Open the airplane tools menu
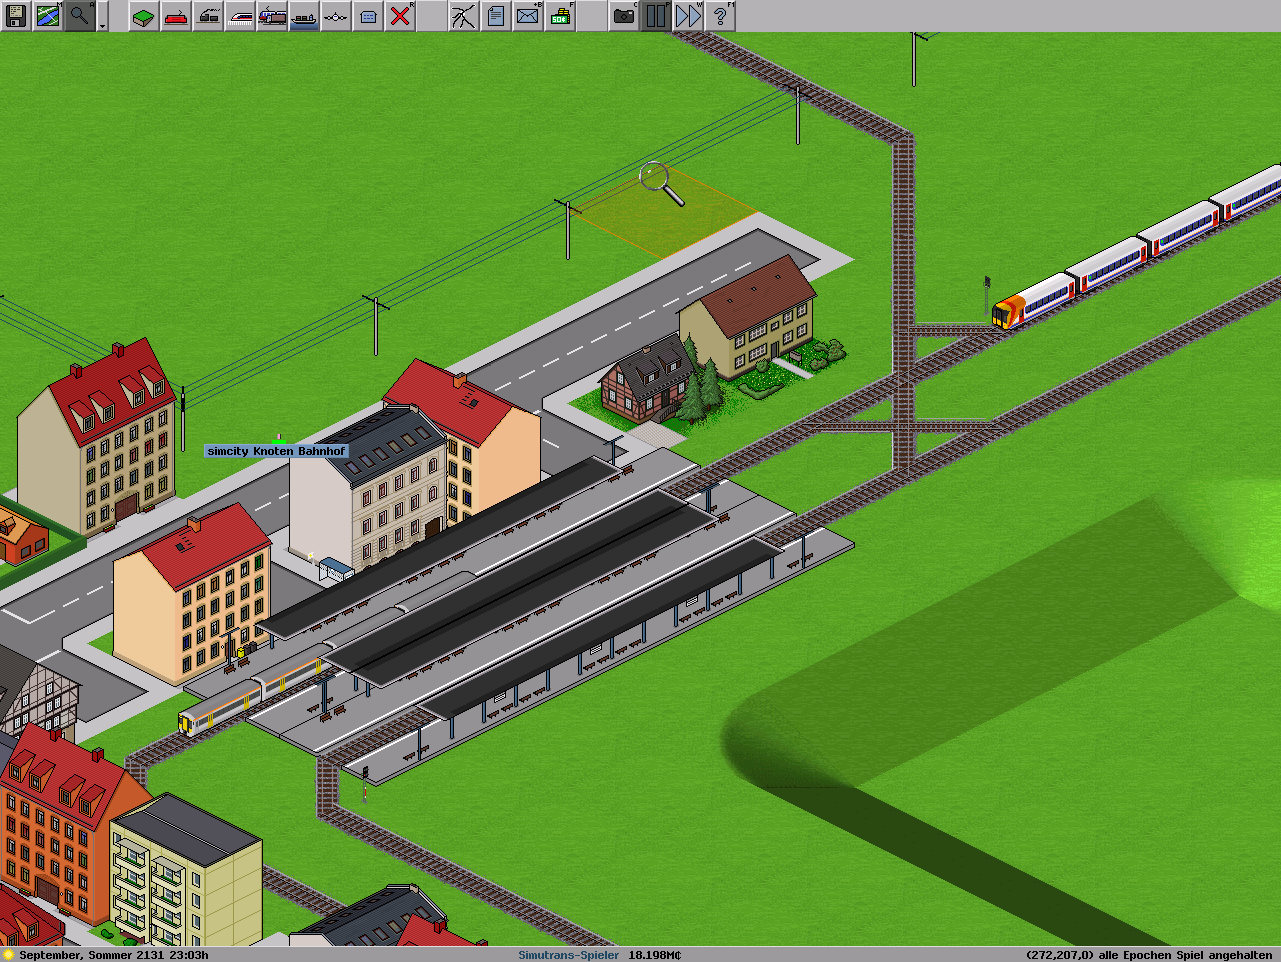This screenshot has height=962, width=1281. click(336, 16)
